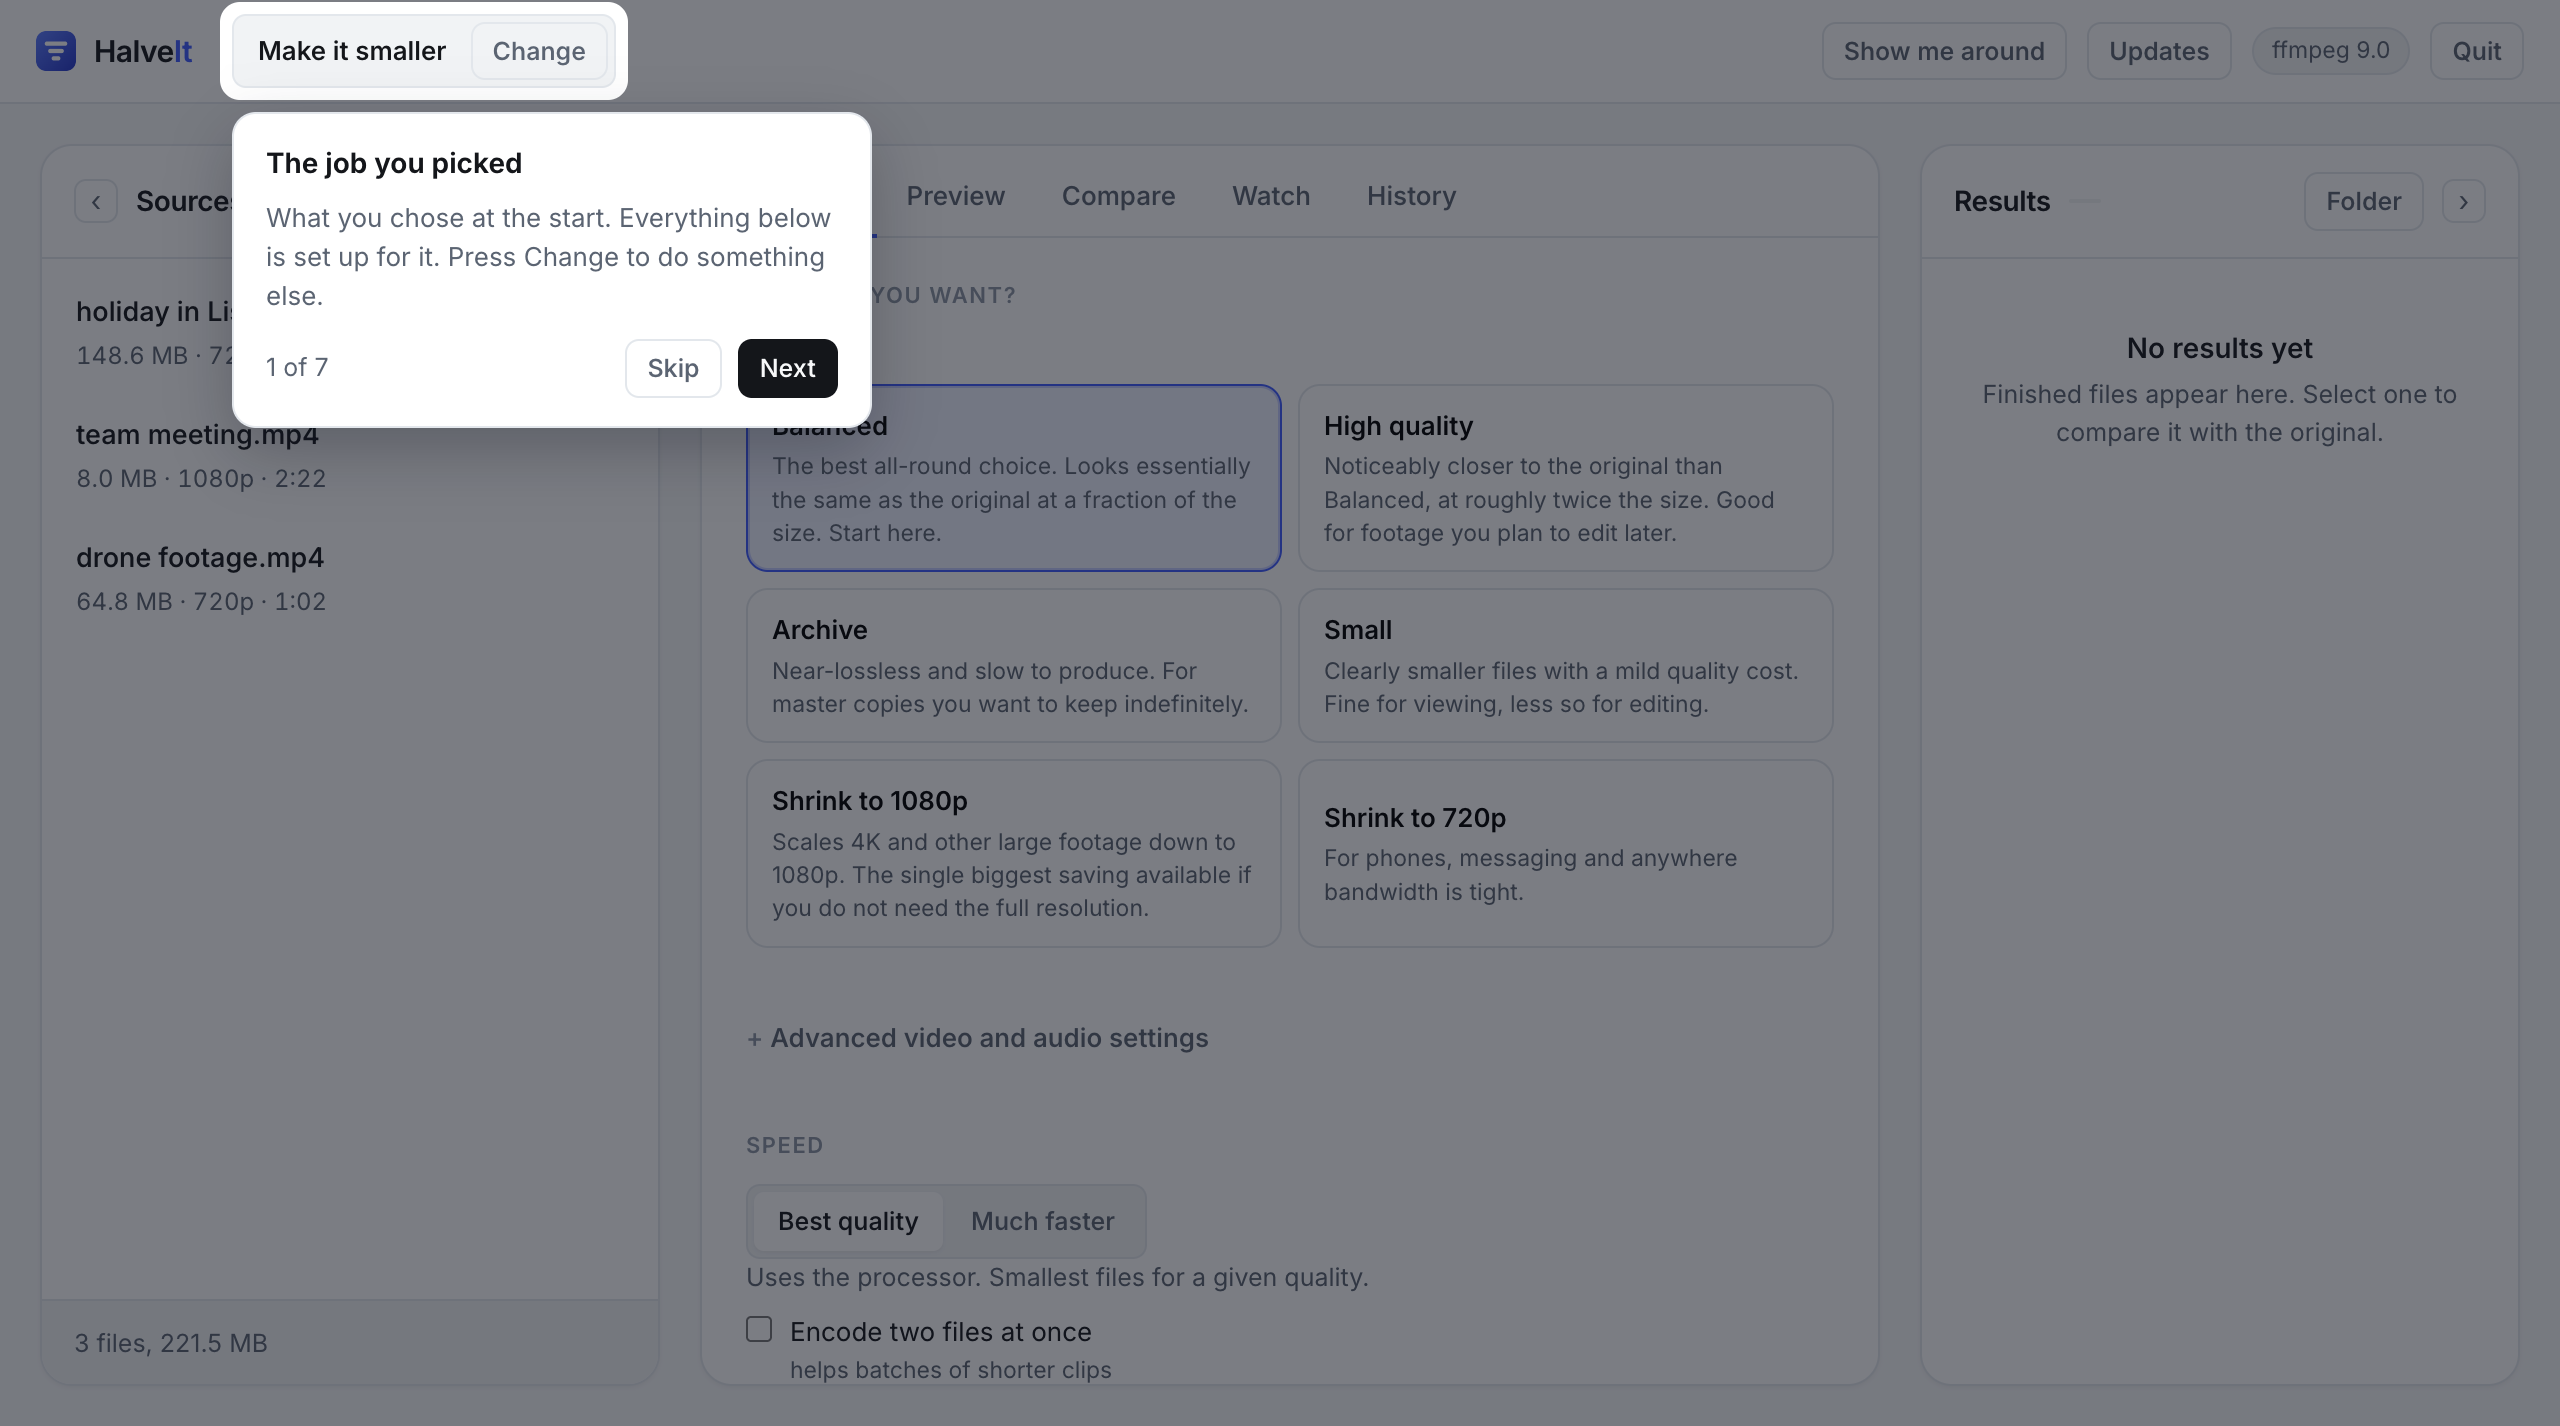Open the Watch tab

(1271, 196)
